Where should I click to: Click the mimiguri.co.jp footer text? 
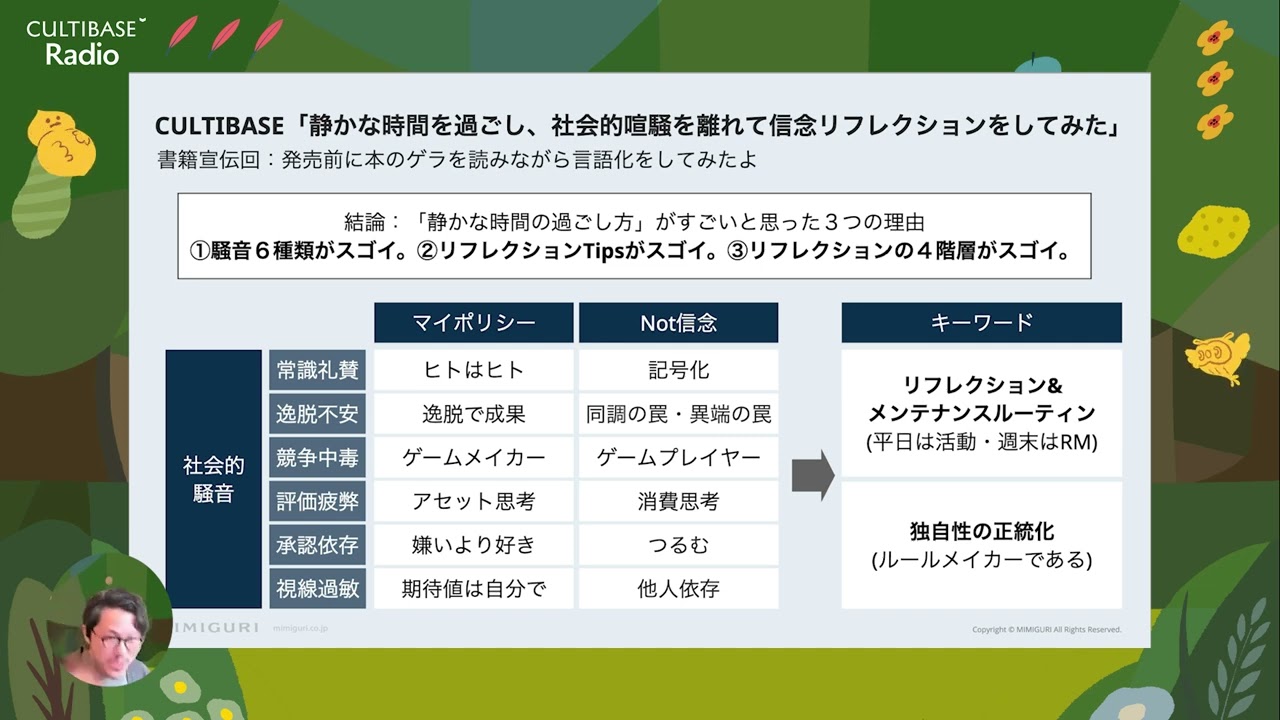301,629
